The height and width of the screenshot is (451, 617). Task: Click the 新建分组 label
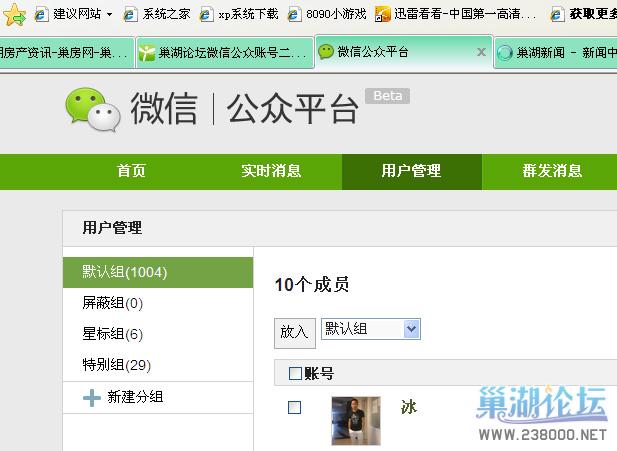135,397
